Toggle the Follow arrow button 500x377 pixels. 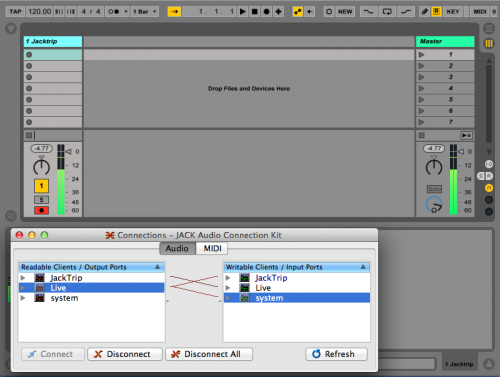174,12
